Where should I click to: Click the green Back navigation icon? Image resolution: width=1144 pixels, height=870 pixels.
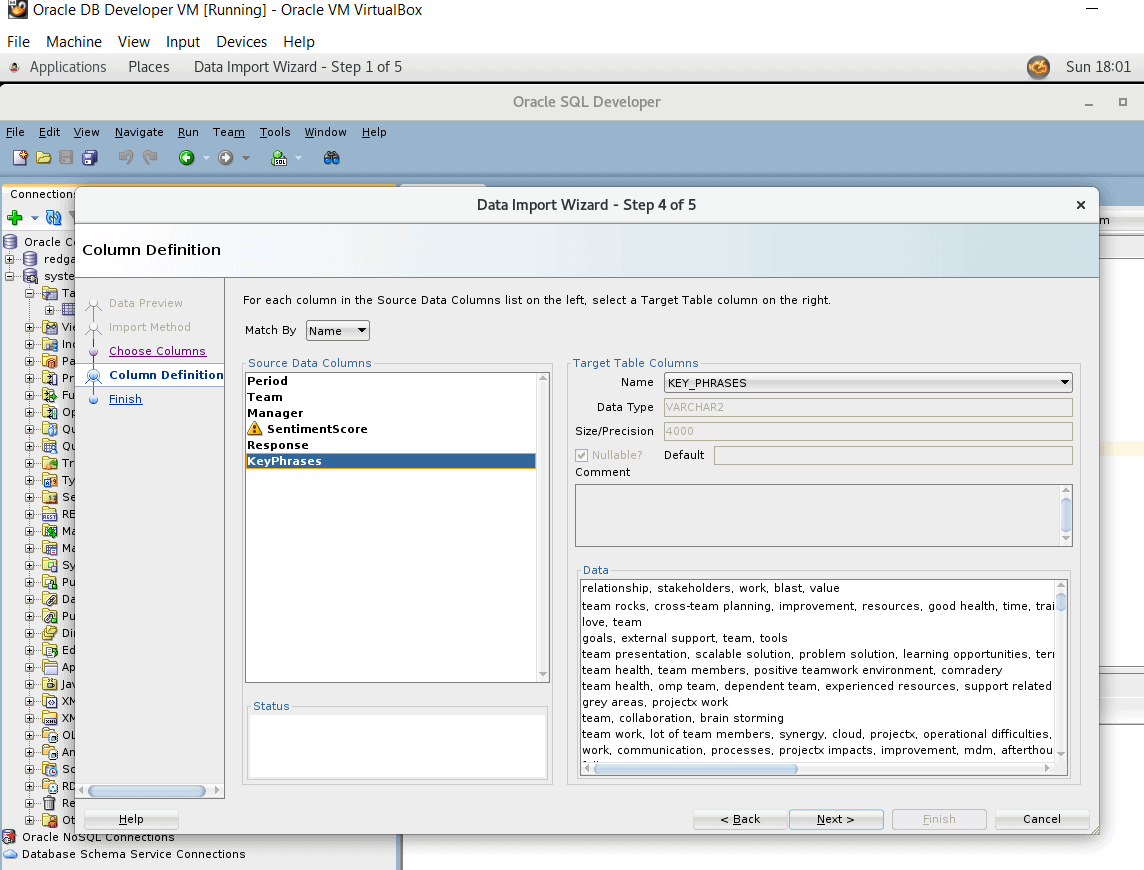187,158
